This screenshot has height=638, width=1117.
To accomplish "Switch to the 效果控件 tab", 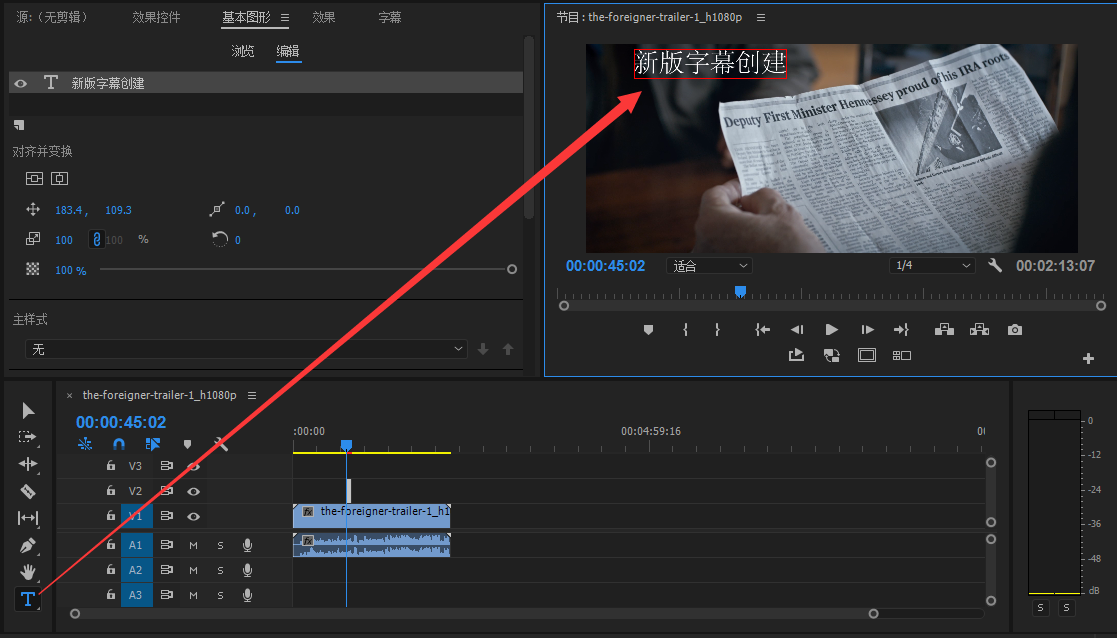I will click(x=156, y=17).
